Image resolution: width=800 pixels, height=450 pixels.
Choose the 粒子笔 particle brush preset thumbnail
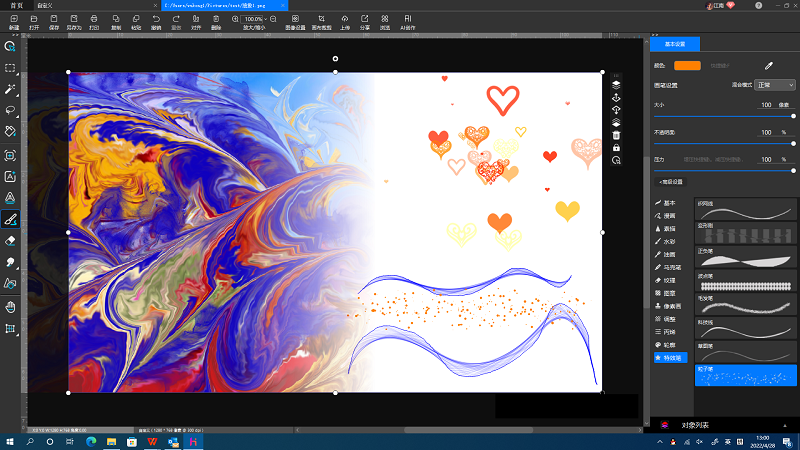pos(746,376)
